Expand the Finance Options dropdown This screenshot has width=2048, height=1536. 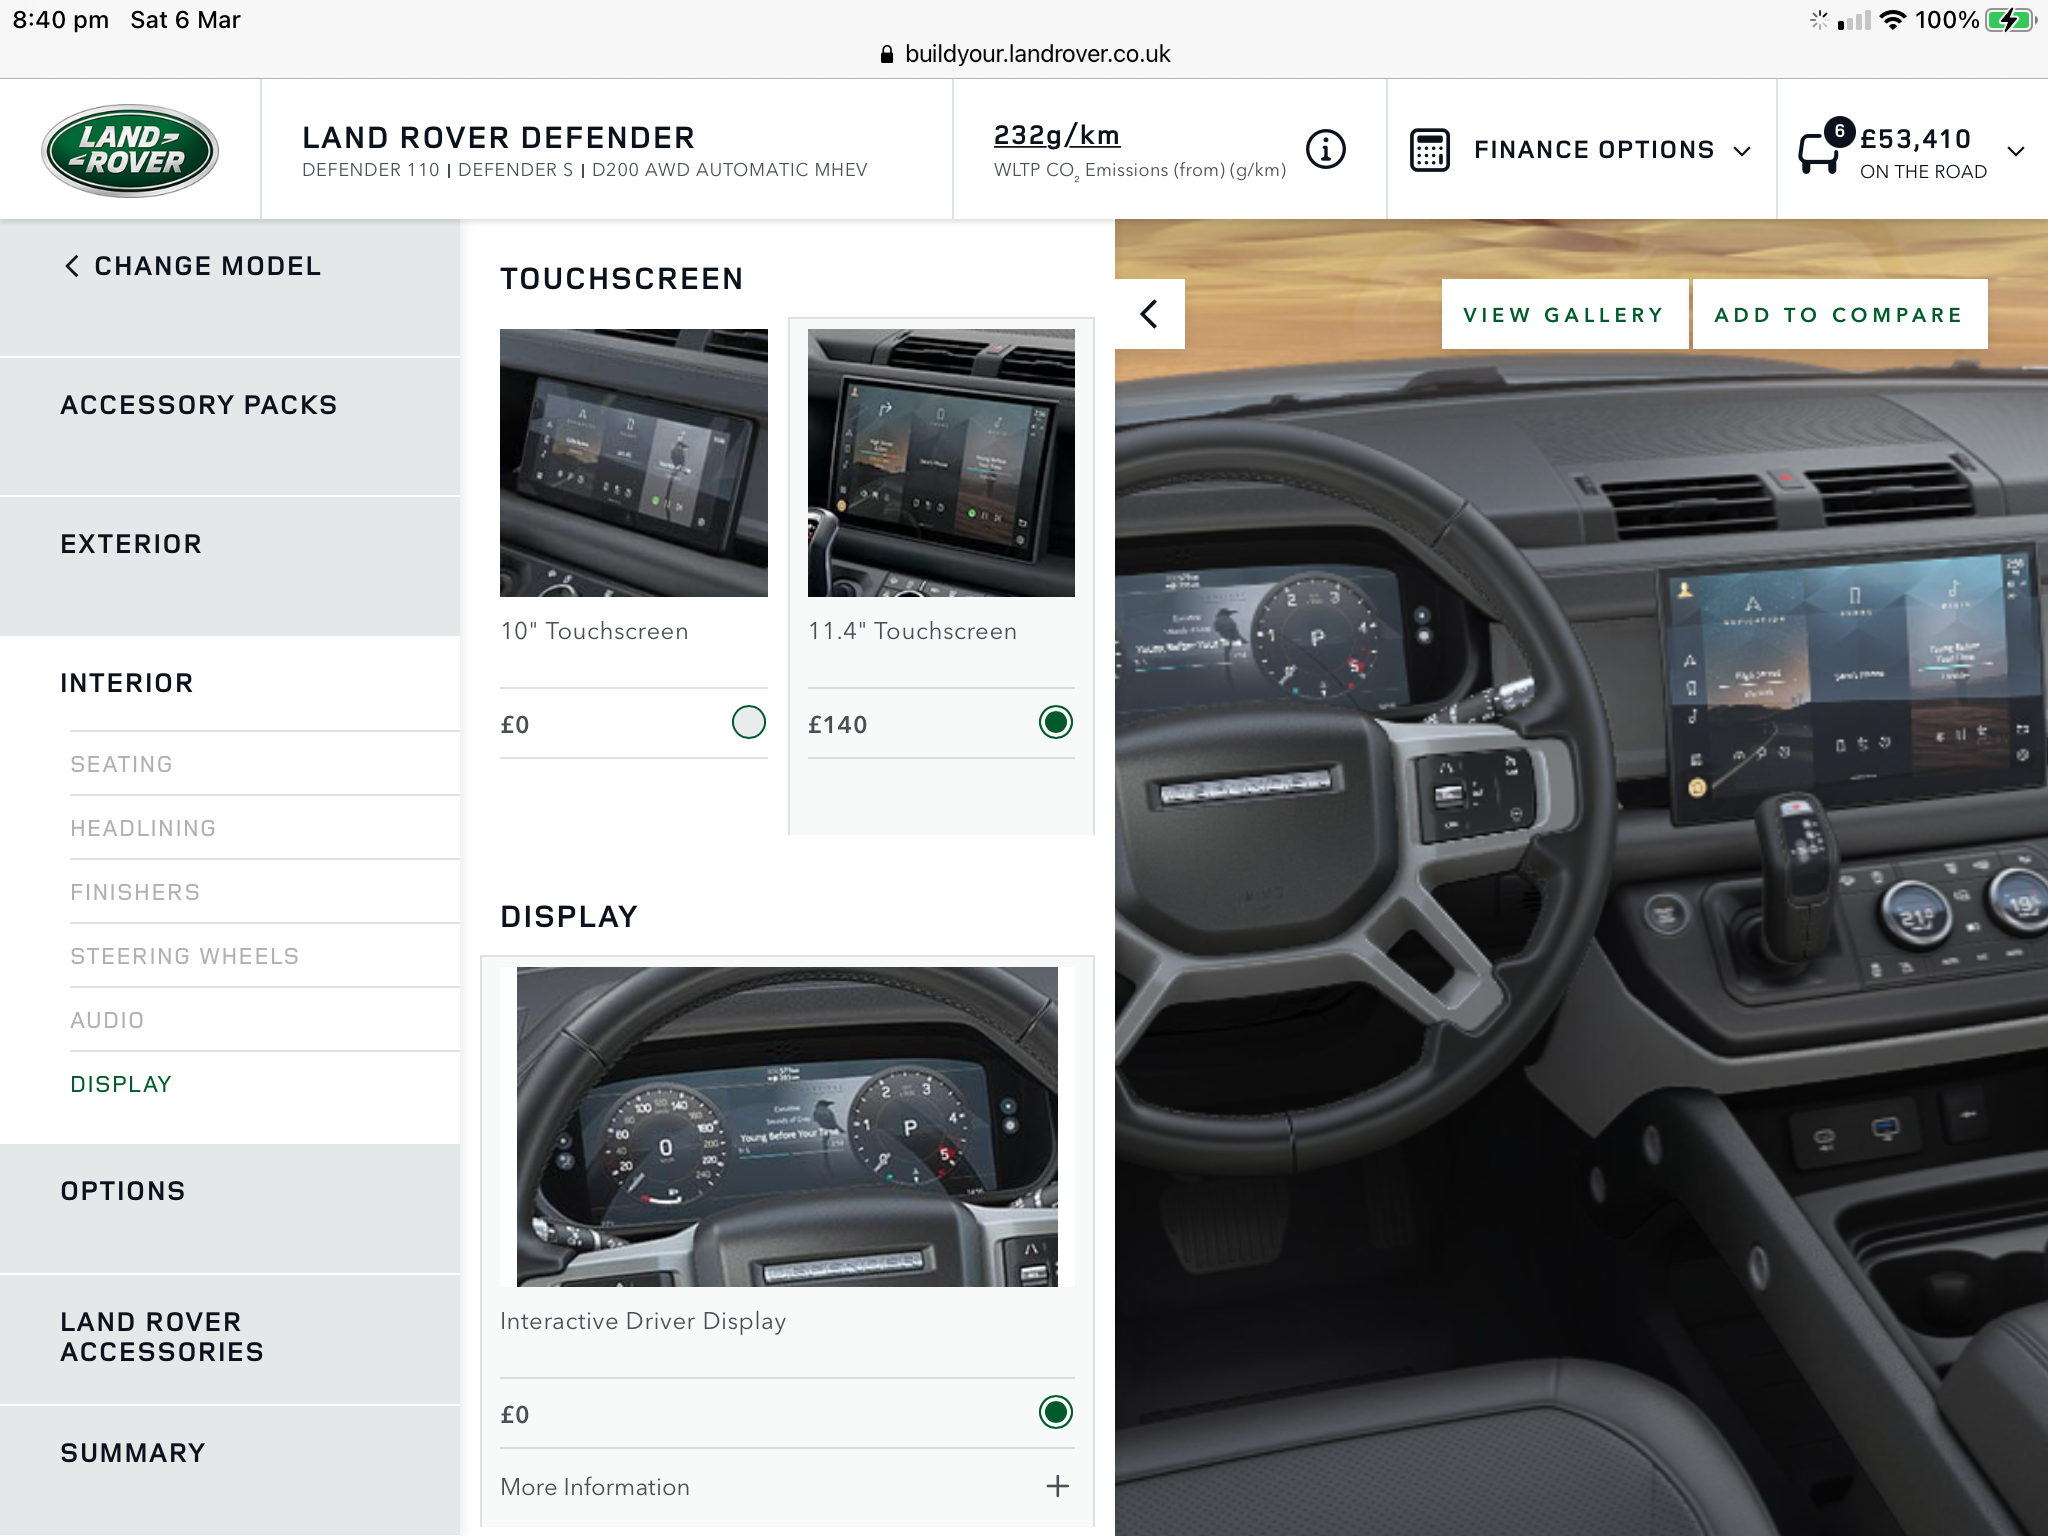(1581, 150)
